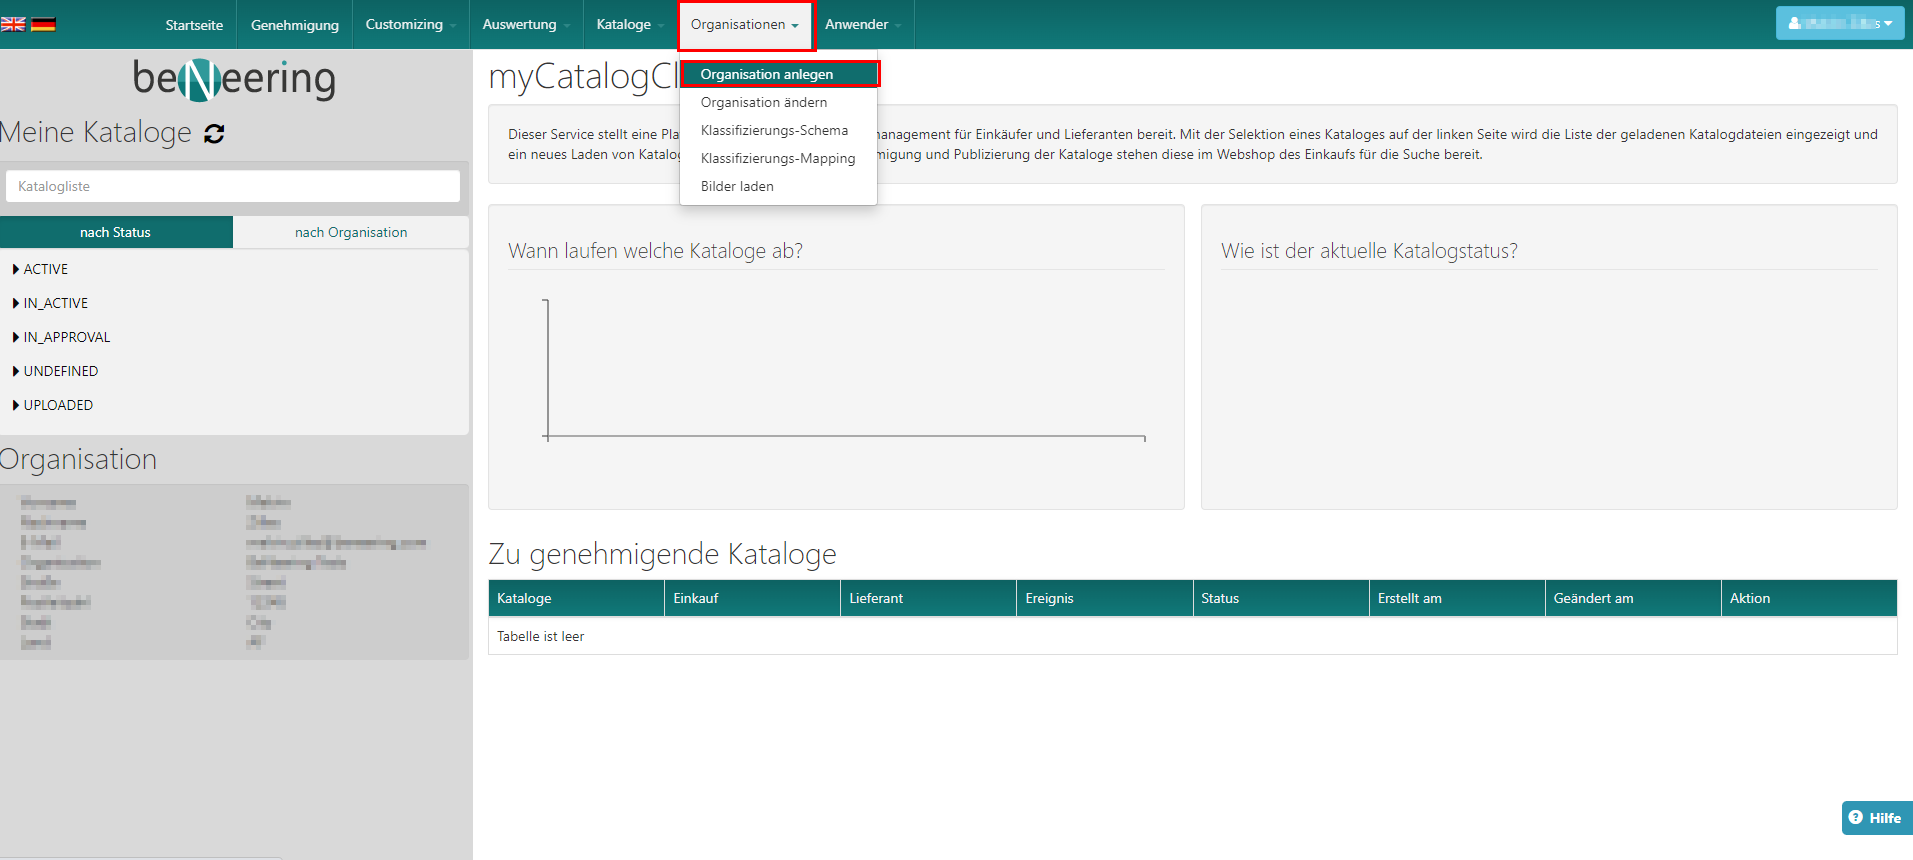Go to the Startseite link
This screenshot has width=1913, height=860.
click(194, 25)
